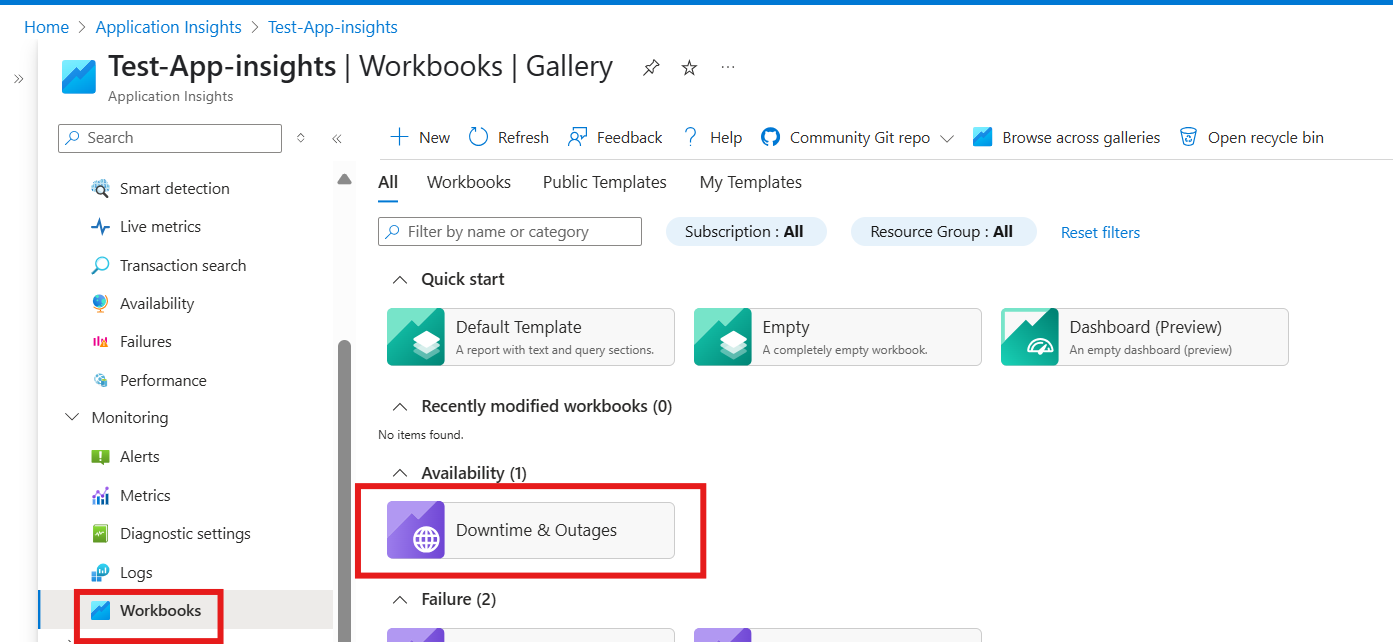Screen dimensions: 1393x644
Task: Click "Metrics" label under Monitoring
Action: coord(145,496)
